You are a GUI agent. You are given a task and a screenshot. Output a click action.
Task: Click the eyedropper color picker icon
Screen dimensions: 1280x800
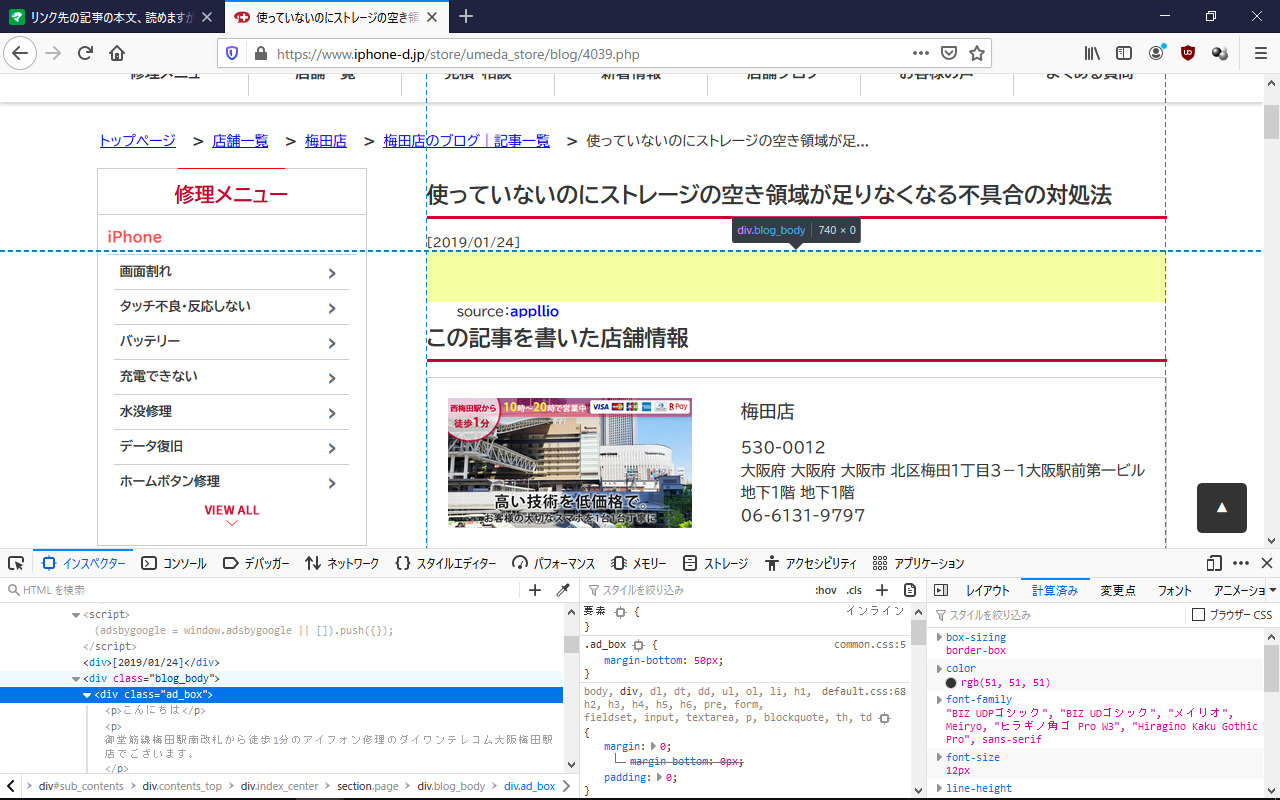click(x=563, y=590)
